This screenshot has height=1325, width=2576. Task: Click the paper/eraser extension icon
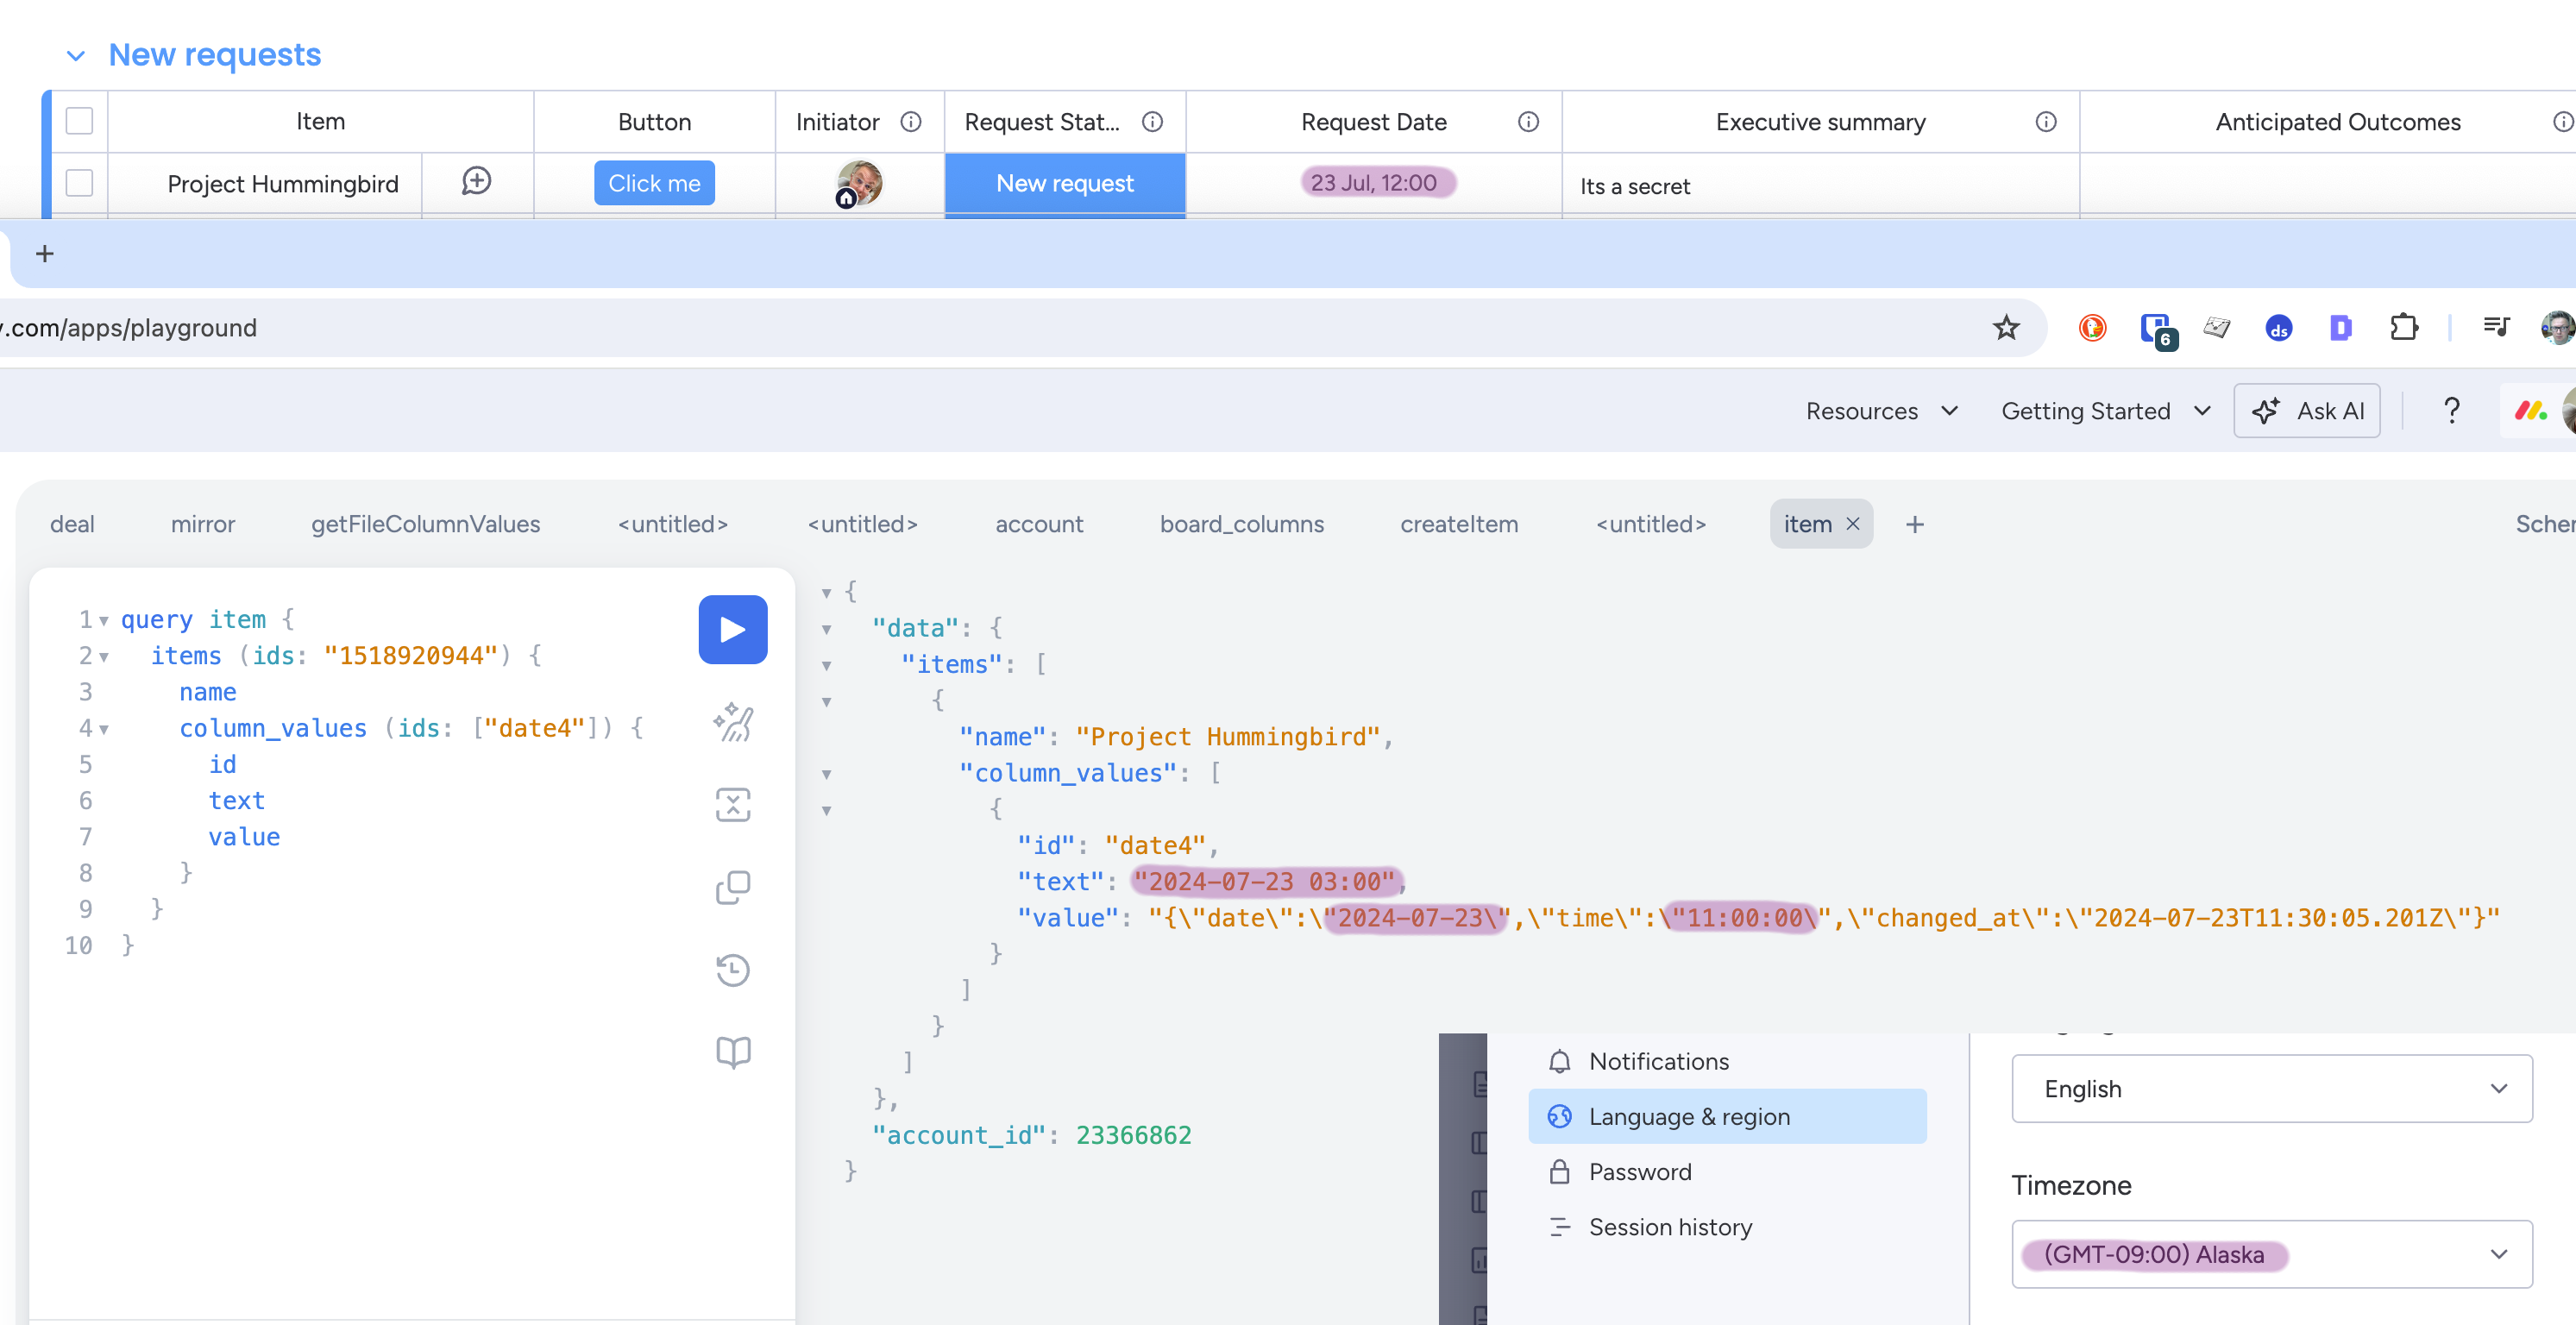[2216, 328]
